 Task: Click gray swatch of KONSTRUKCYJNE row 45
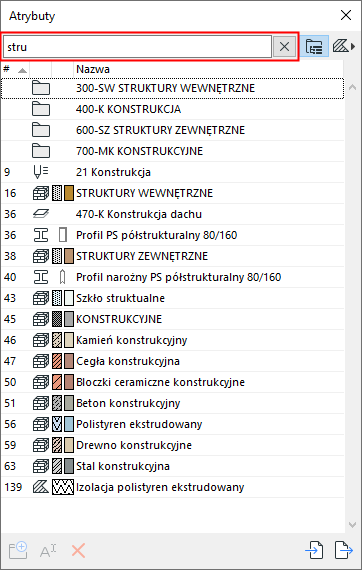coord(69,319)
